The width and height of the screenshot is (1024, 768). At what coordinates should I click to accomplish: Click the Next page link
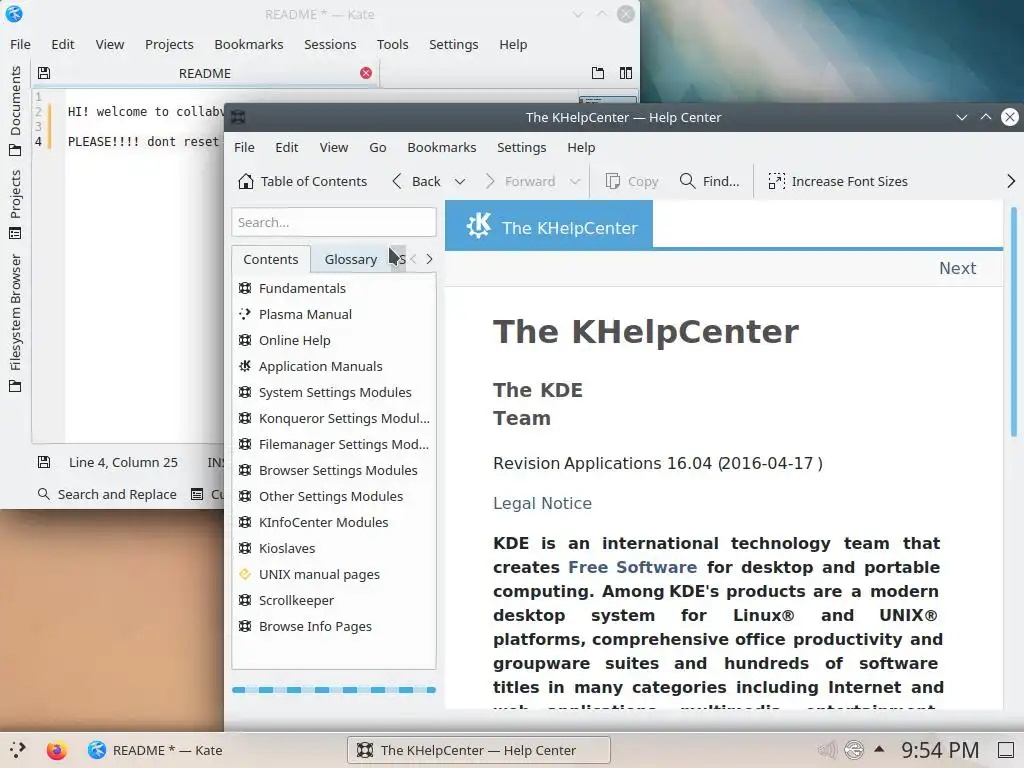957,268
